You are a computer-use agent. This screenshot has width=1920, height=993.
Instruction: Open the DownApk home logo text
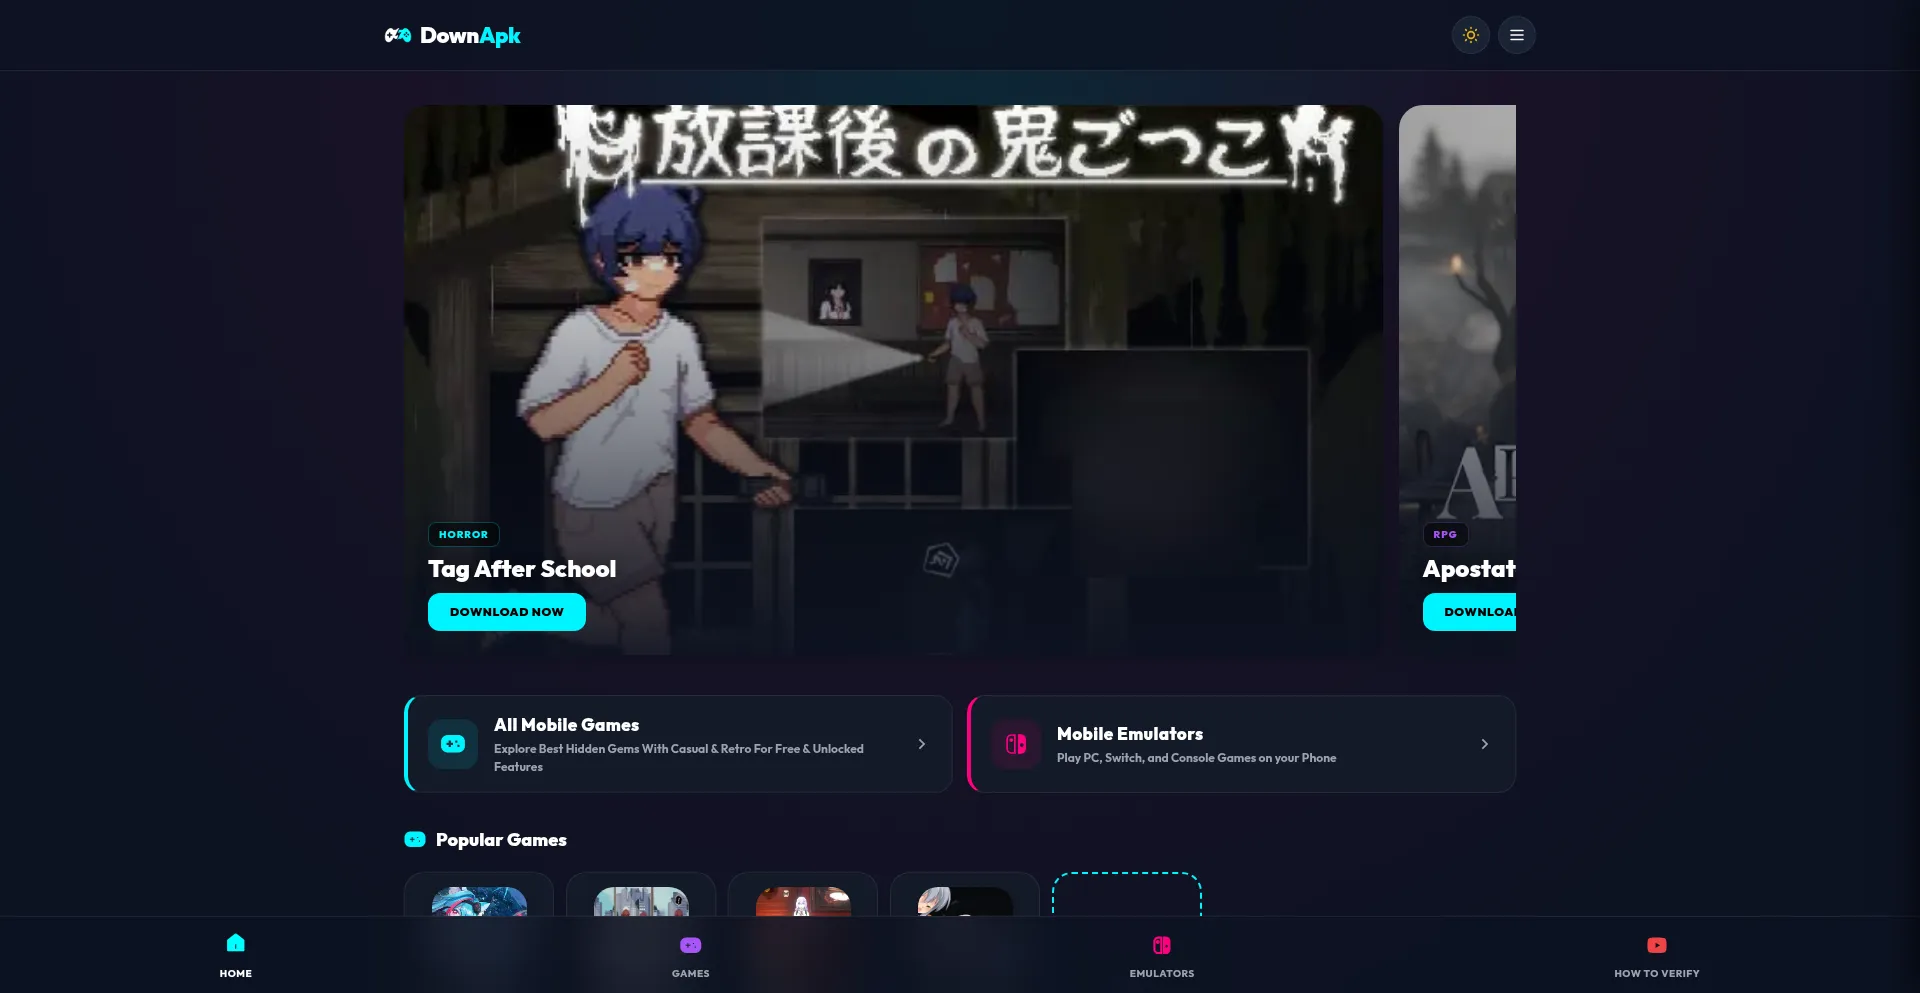pyautogui.click(x=470, y=35)
